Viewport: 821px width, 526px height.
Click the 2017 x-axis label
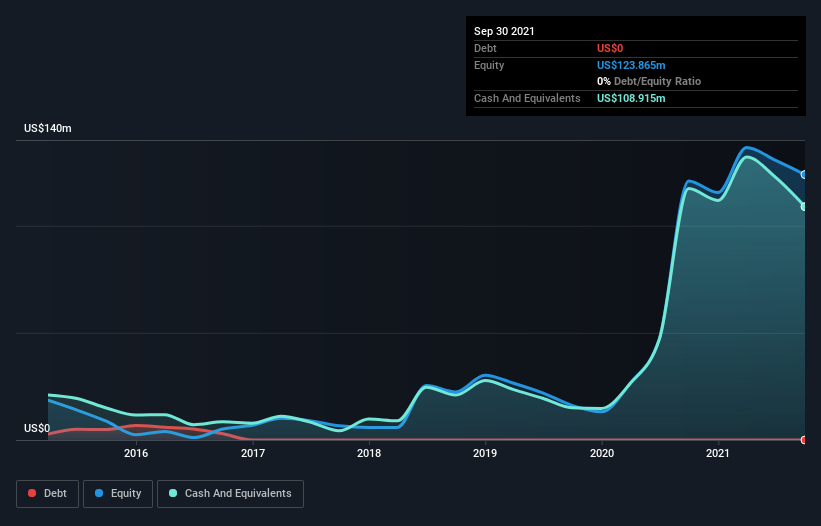(253, 453)
